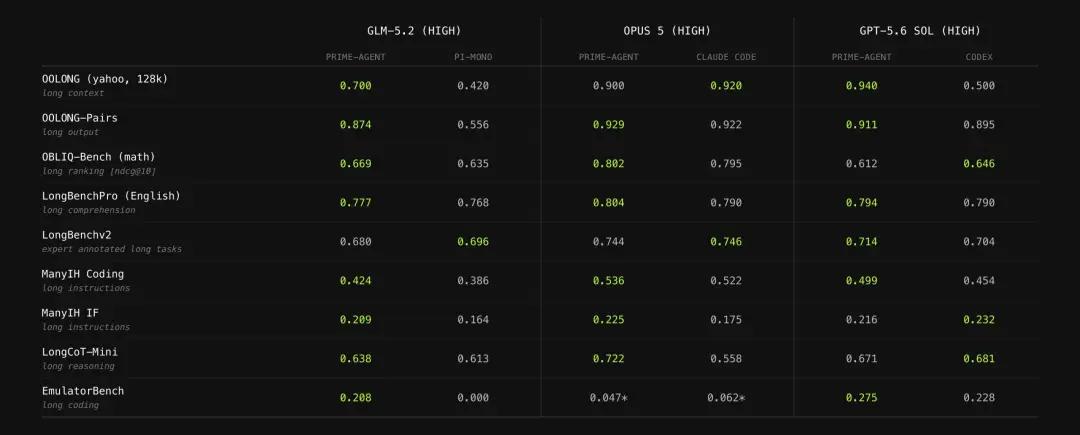Screen dimensions: 1080x435
Task: Click the 0.275 EmulatorBench score
Action: pos(862,398)
